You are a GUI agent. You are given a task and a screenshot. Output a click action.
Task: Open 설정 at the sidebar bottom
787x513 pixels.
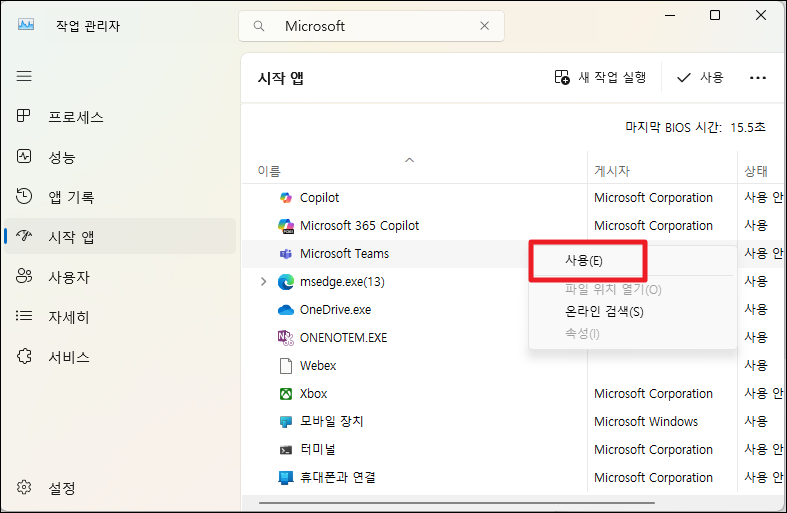120,487
